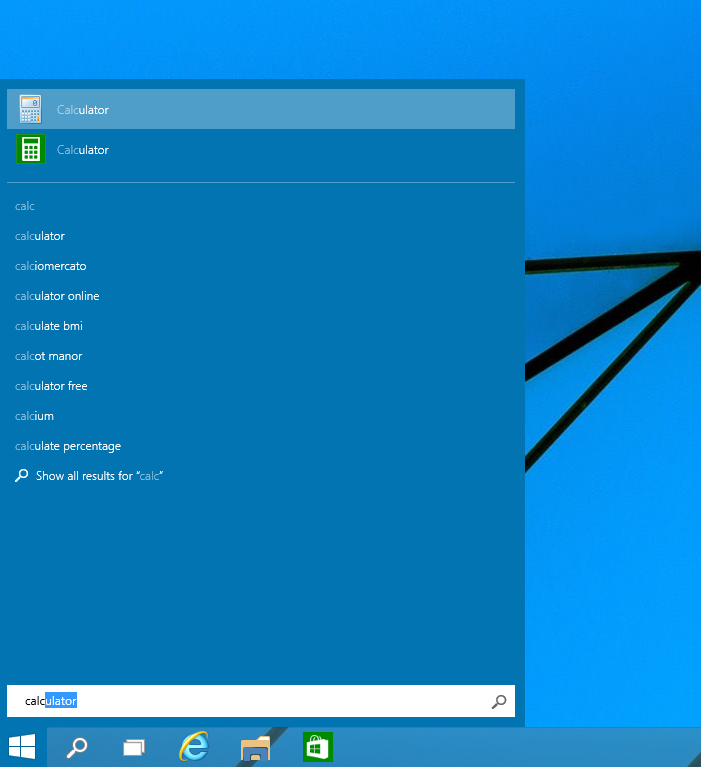The height and width of the screenshot is (767, 701).
Task: Choose the "calculate percentage" suggestion
Action: pos(68,446)
